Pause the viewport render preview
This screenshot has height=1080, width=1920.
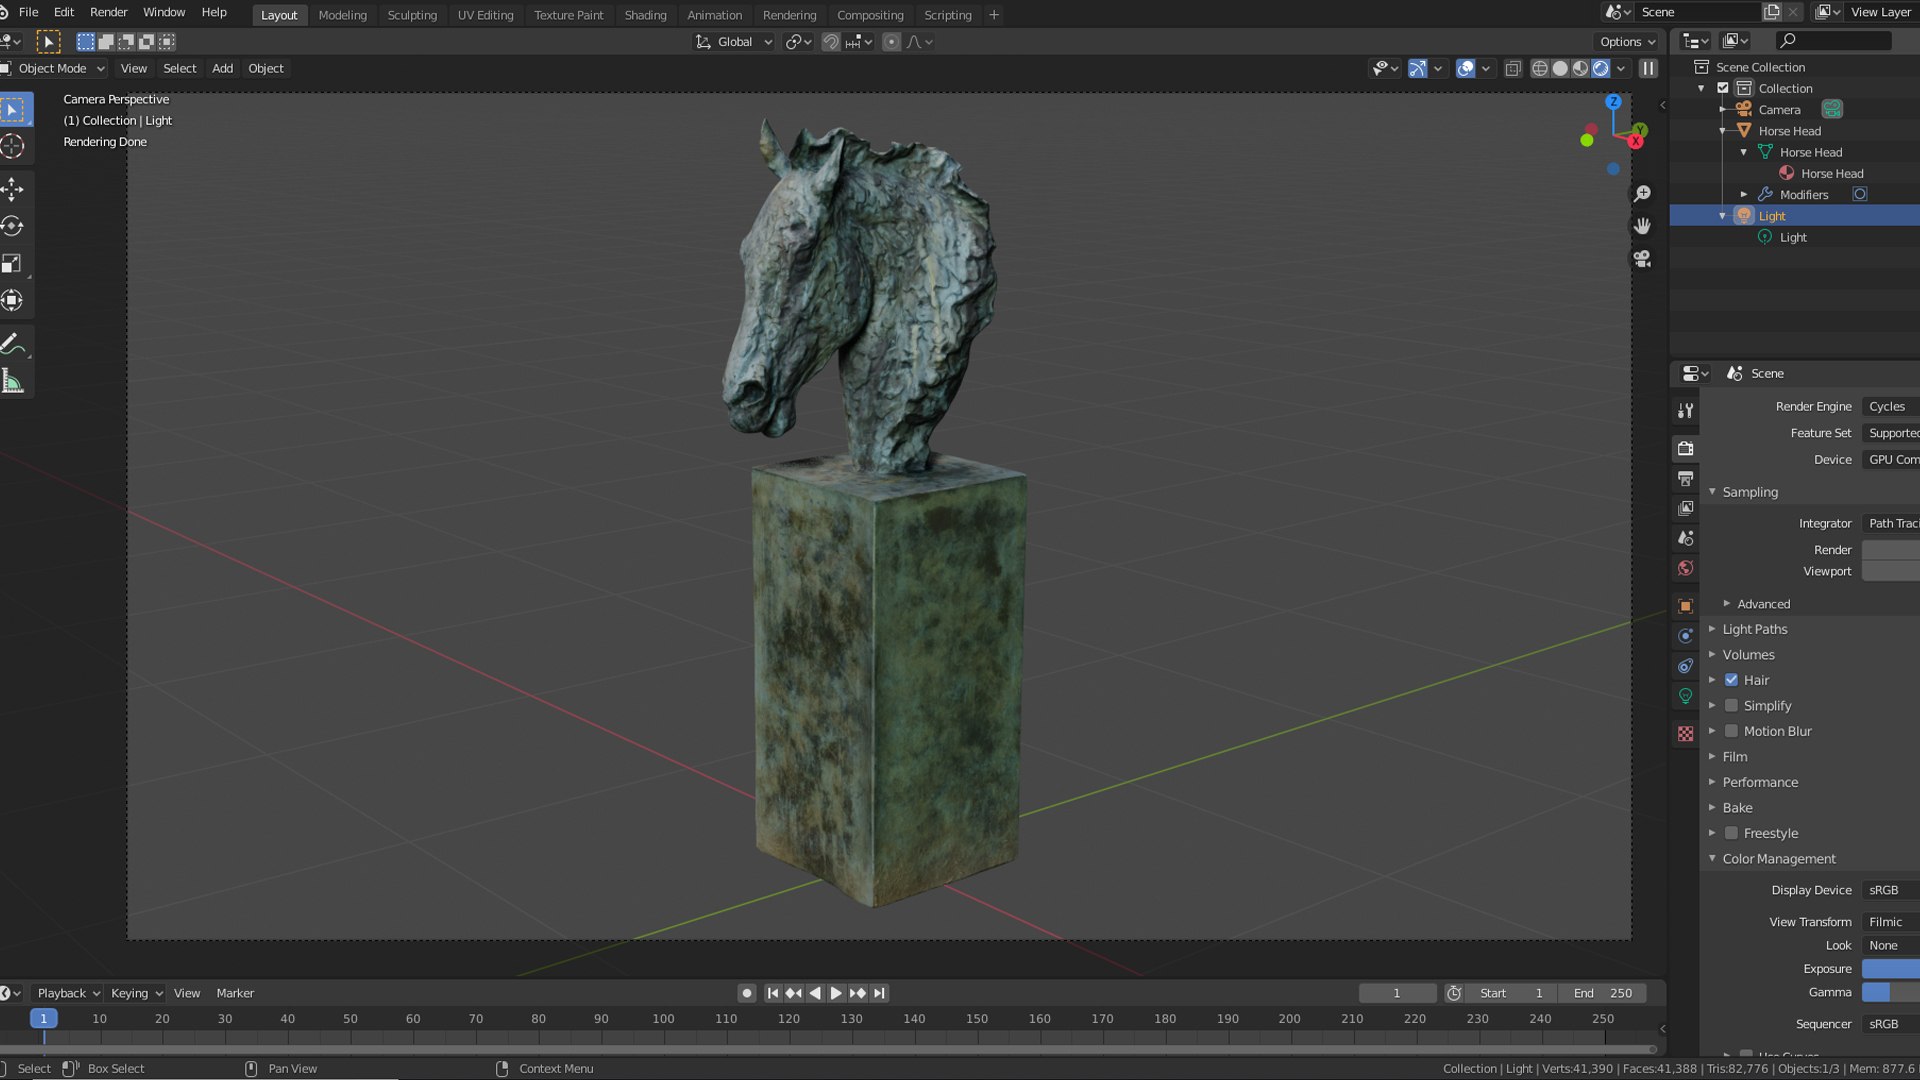click(1648, 68)
